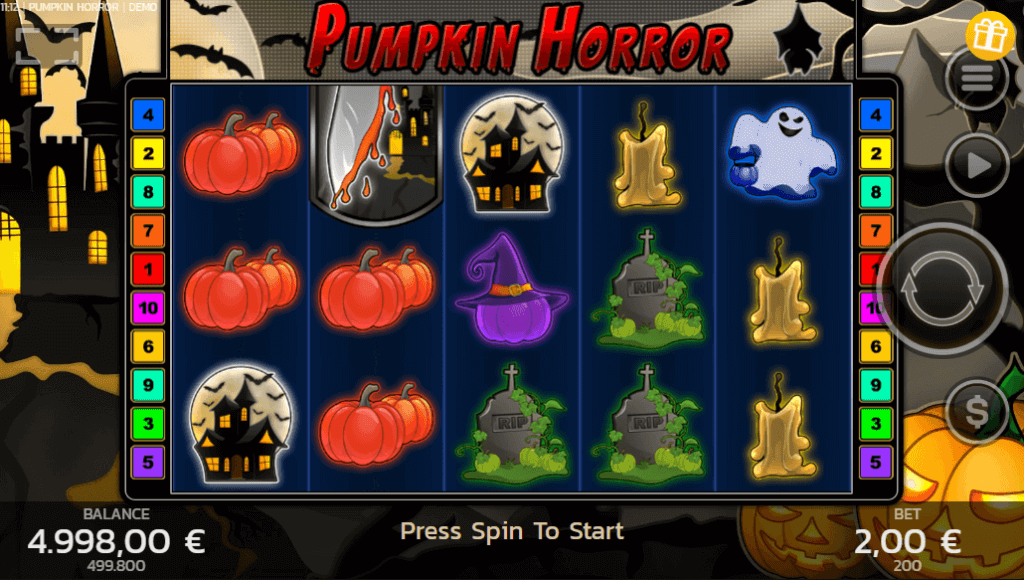Select left payline 4 blue marker

[x=148, y=115]
